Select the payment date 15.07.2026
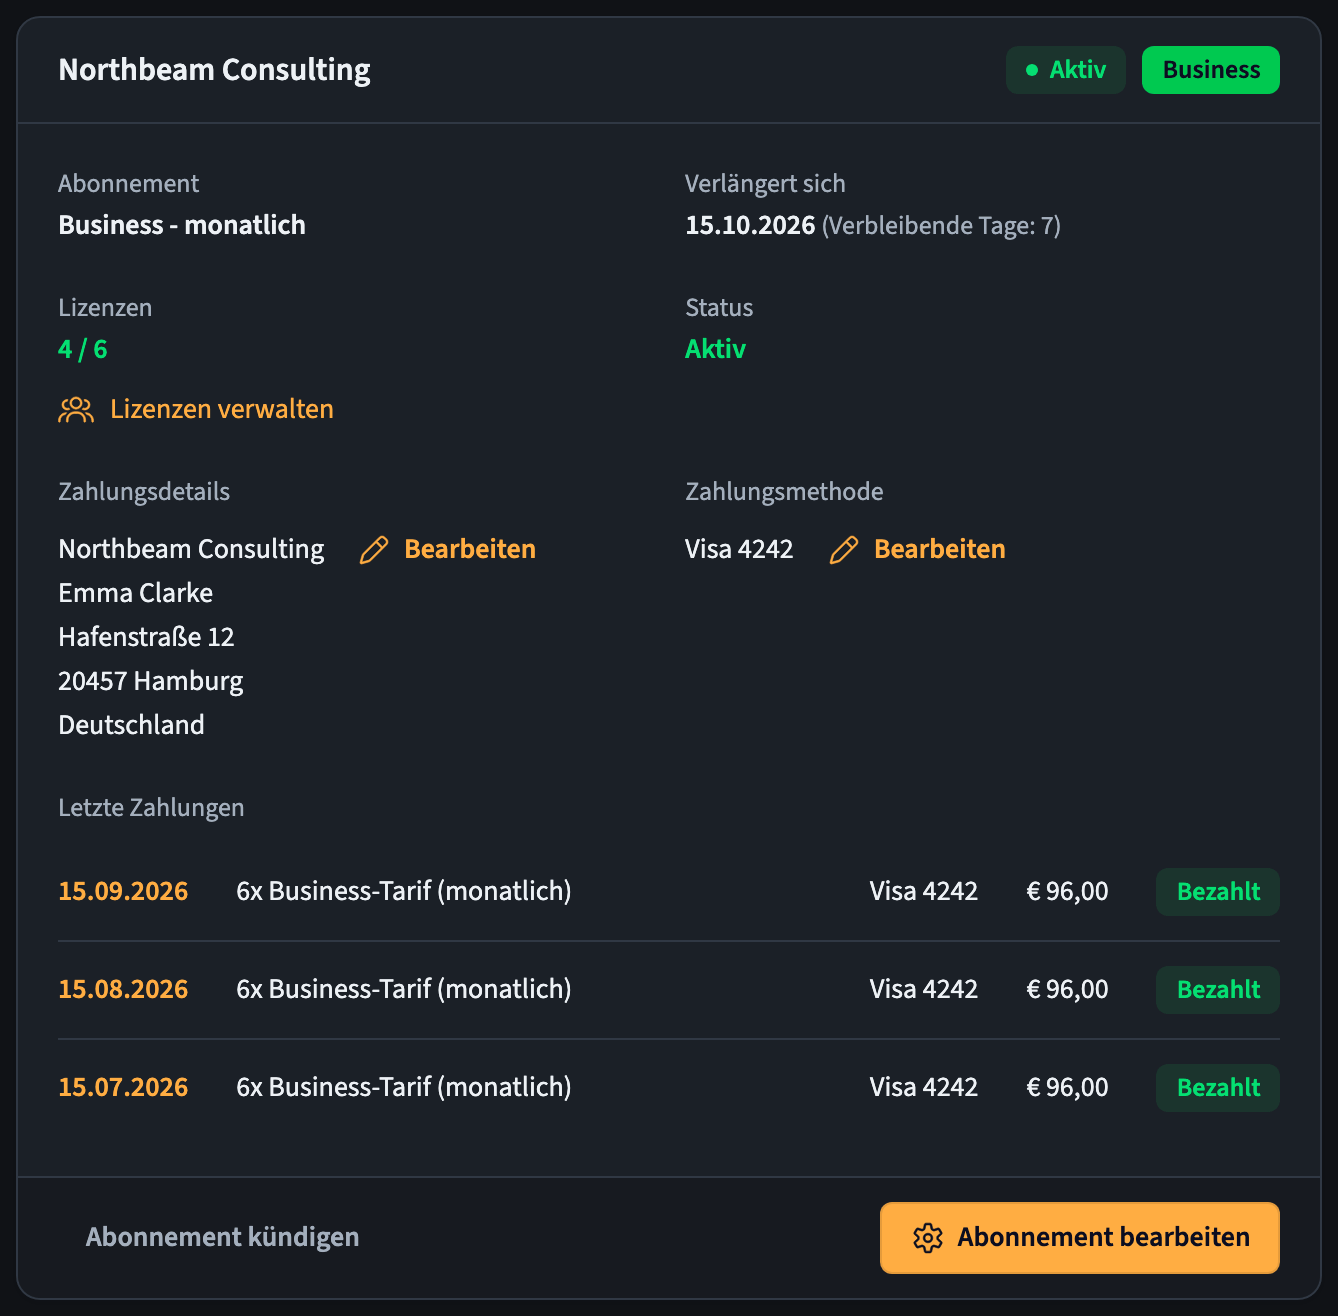The width and height of the screenshot is (1338, 1316). [x=123, y=1087]
